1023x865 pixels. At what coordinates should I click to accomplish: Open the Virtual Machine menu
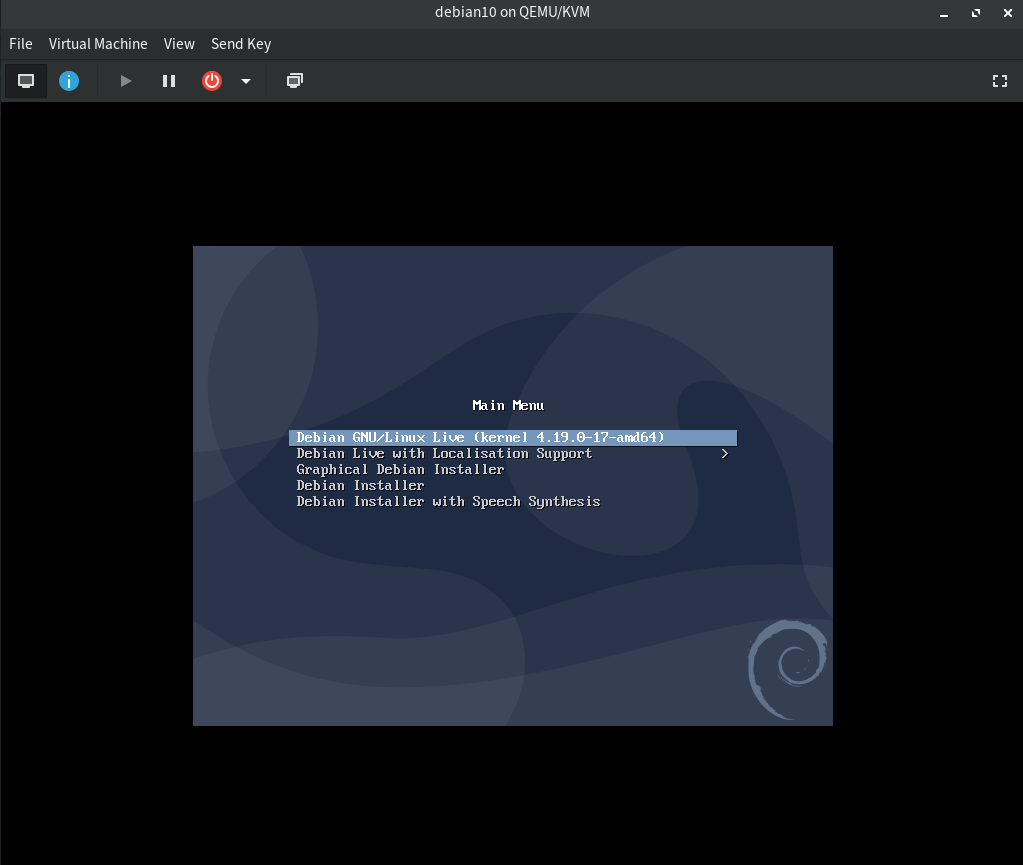[98, 44]
